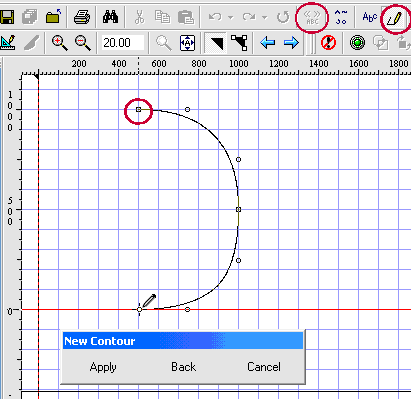Click the Copy icon in top toolbar
411x399 pixels.
pyautogui.click(x=162, y=17)
